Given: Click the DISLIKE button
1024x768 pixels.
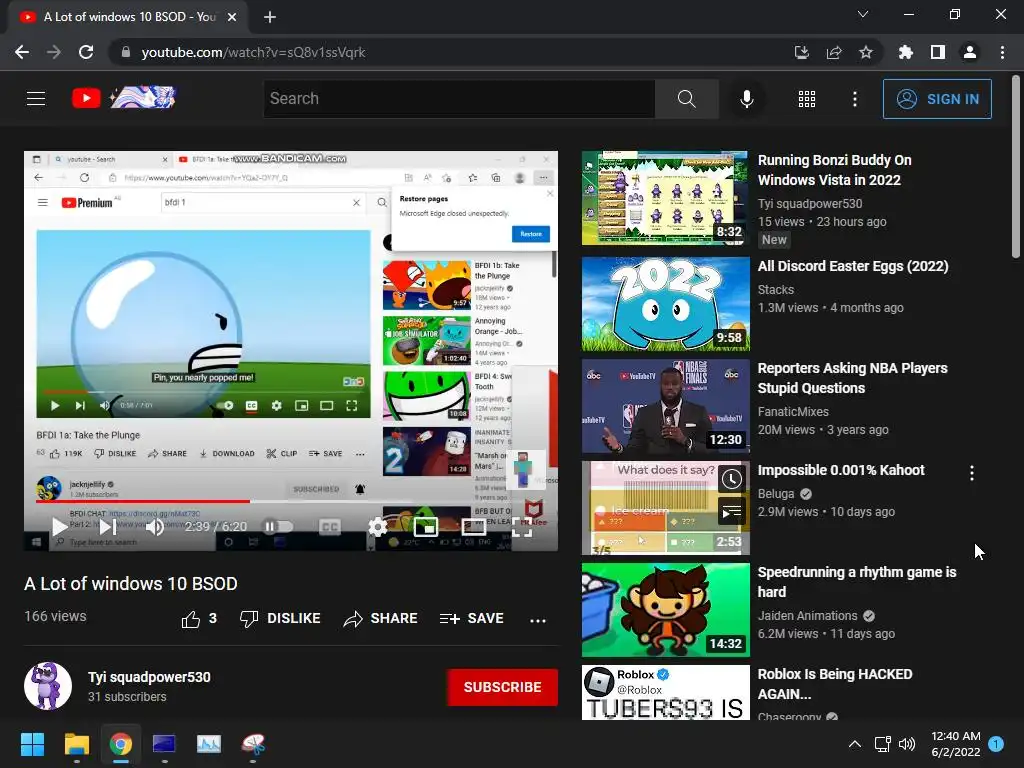Looking at the screenshot, I should pyautogui.click(x=280, y=618).
